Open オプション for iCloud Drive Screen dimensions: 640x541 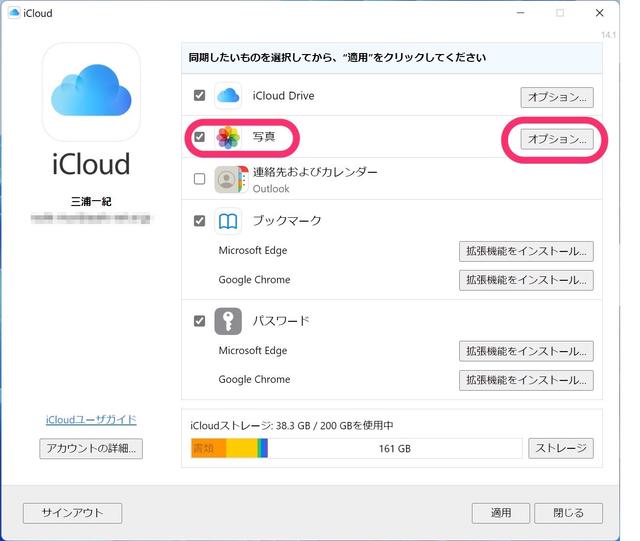pos(556,97)
